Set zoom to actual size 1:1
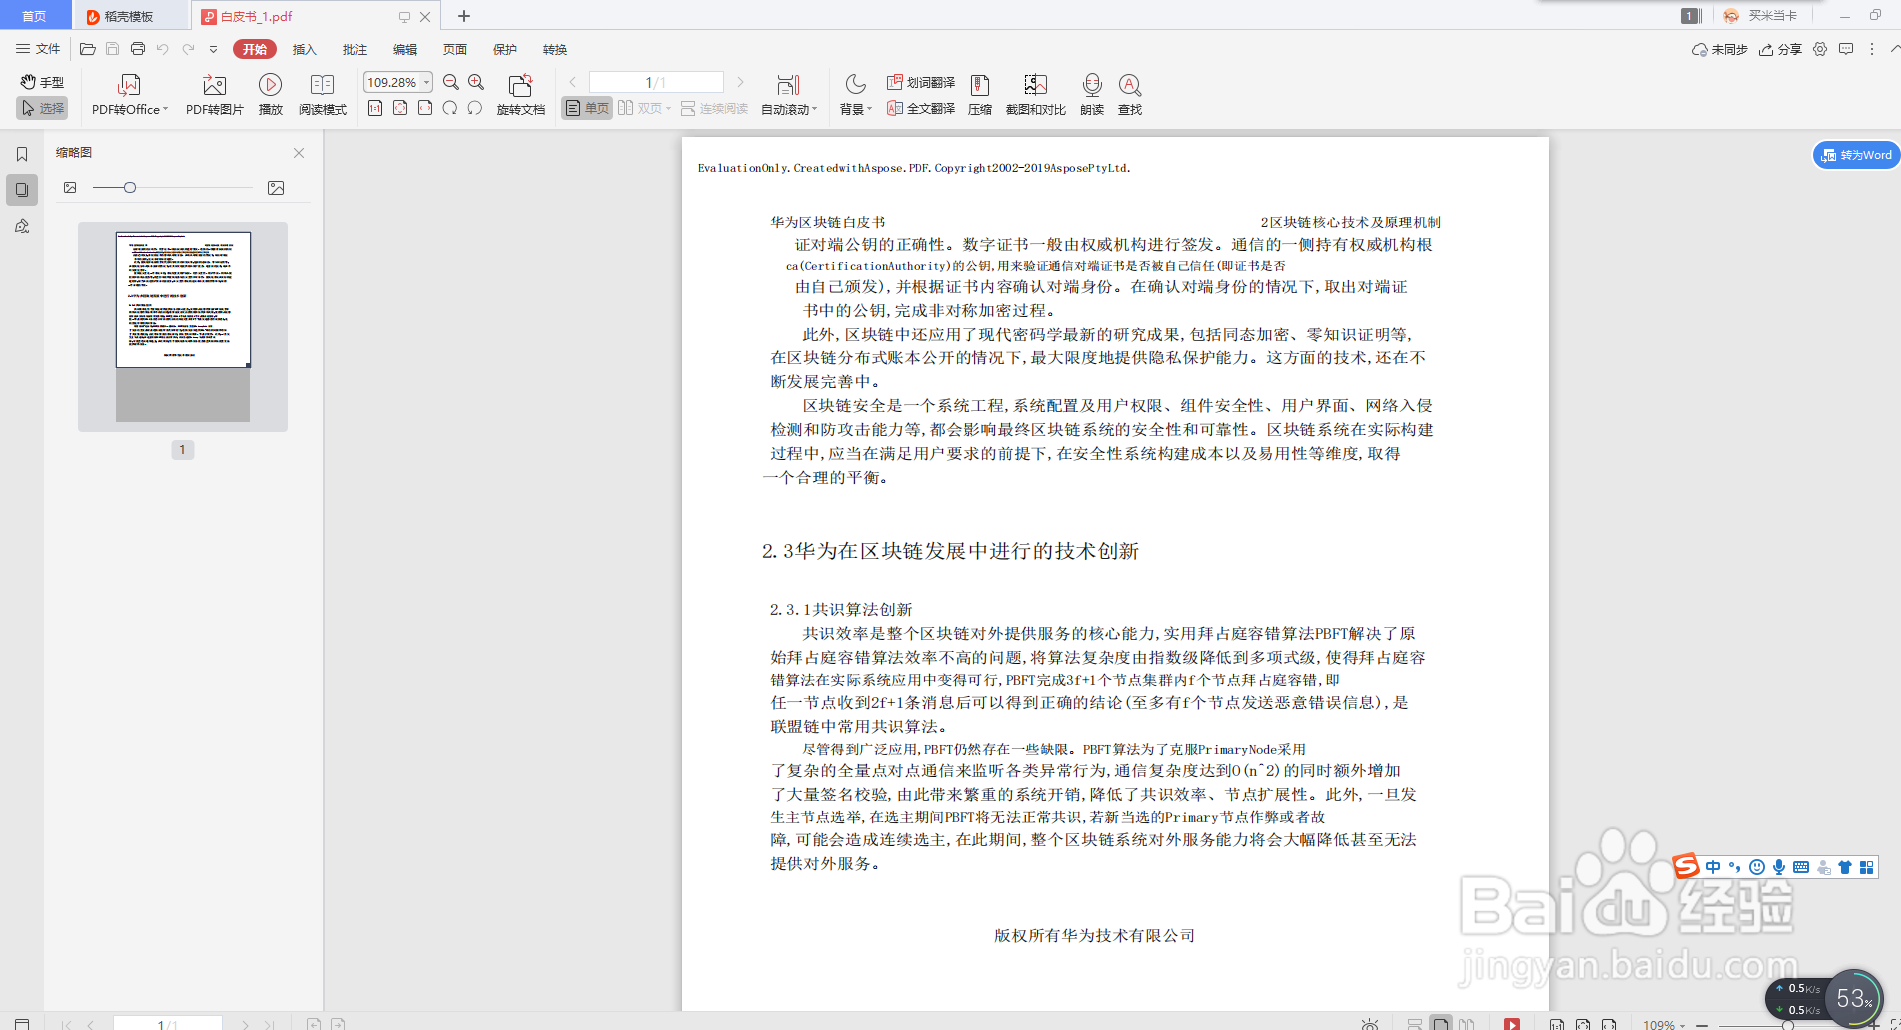Screen dimensions: 1901x1030 (375, 108)
